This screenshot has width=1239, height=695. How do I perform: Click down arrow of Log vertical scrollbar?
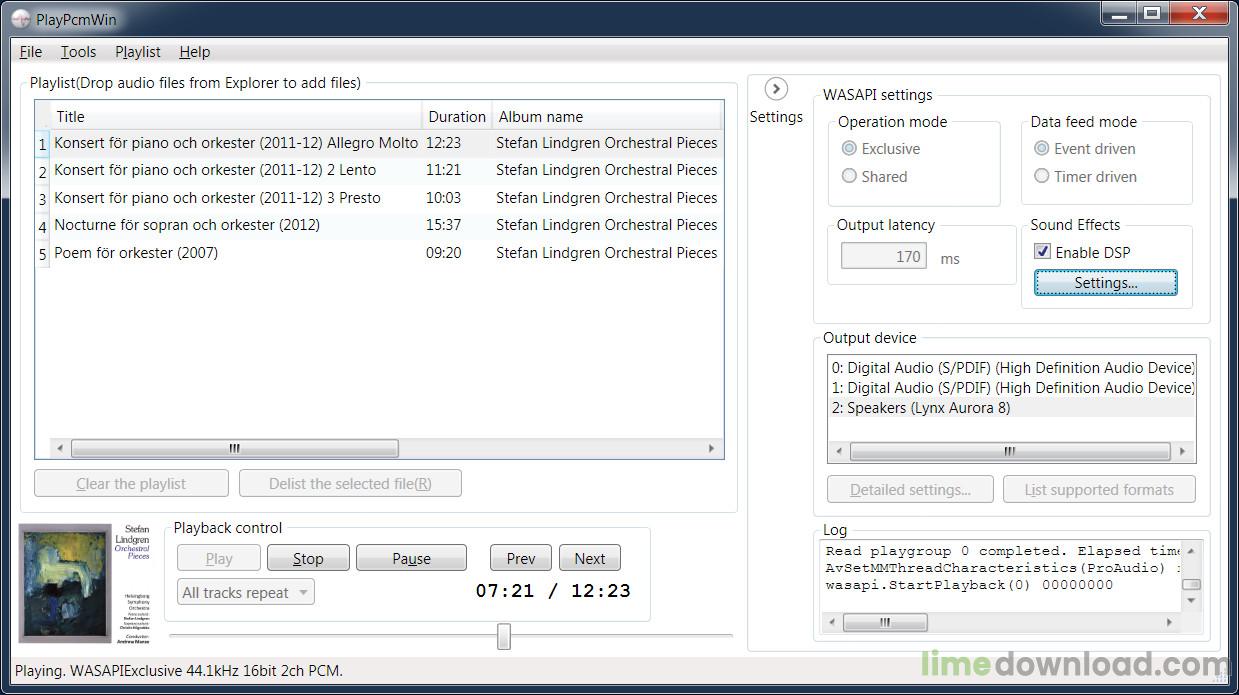(x=1190, y=601)
